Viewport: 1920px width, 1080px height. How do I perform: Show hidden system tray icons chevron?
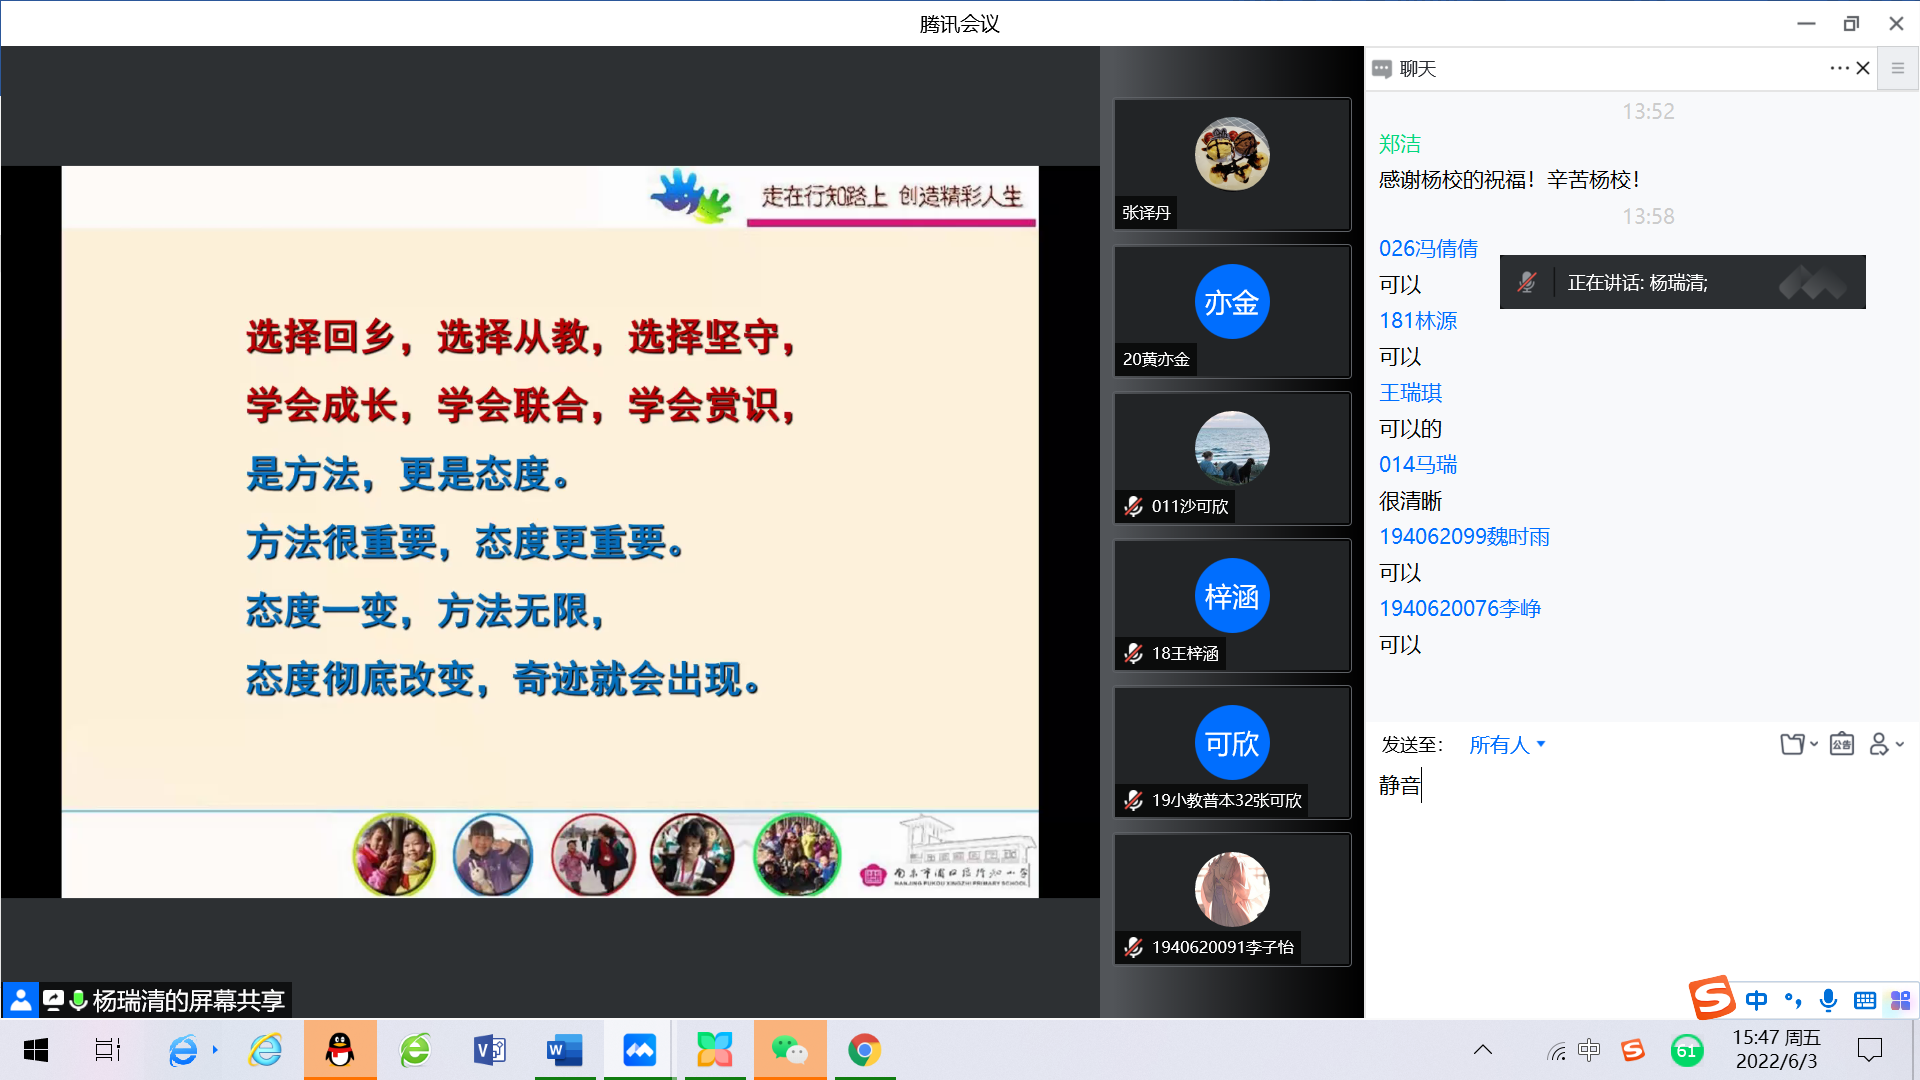pos(1483,1050)
